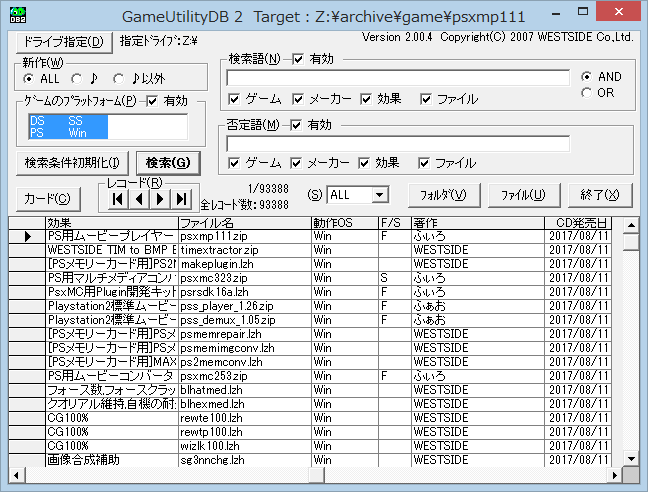Image resolution: width=648 pixels, height=492 pixels.
Task: Click the CD発売日 column header
Action: [582, 223]
